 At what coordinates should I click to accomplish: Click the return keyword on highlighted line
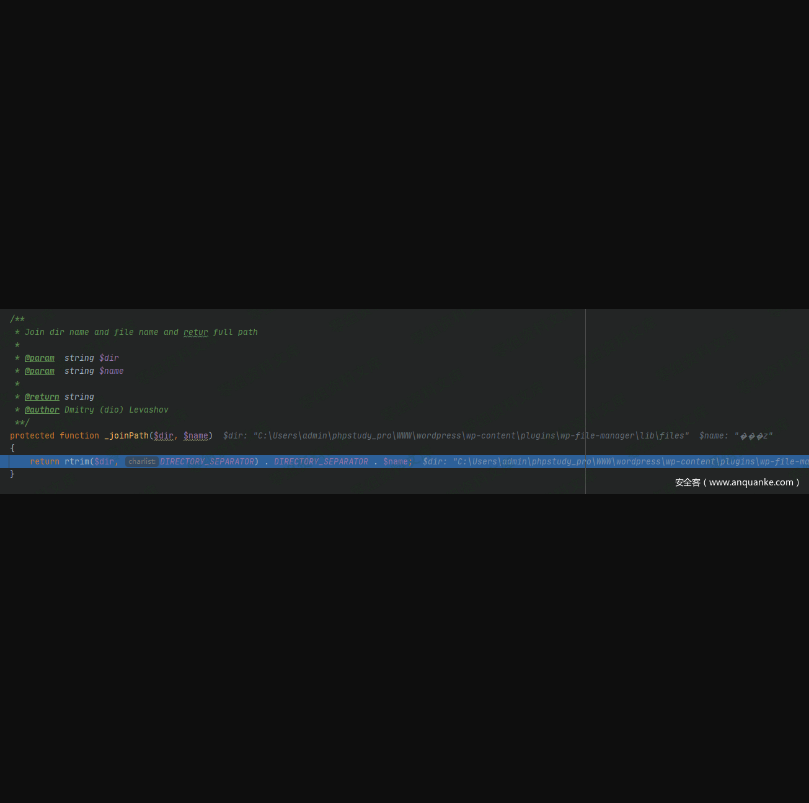coord(44,462)
